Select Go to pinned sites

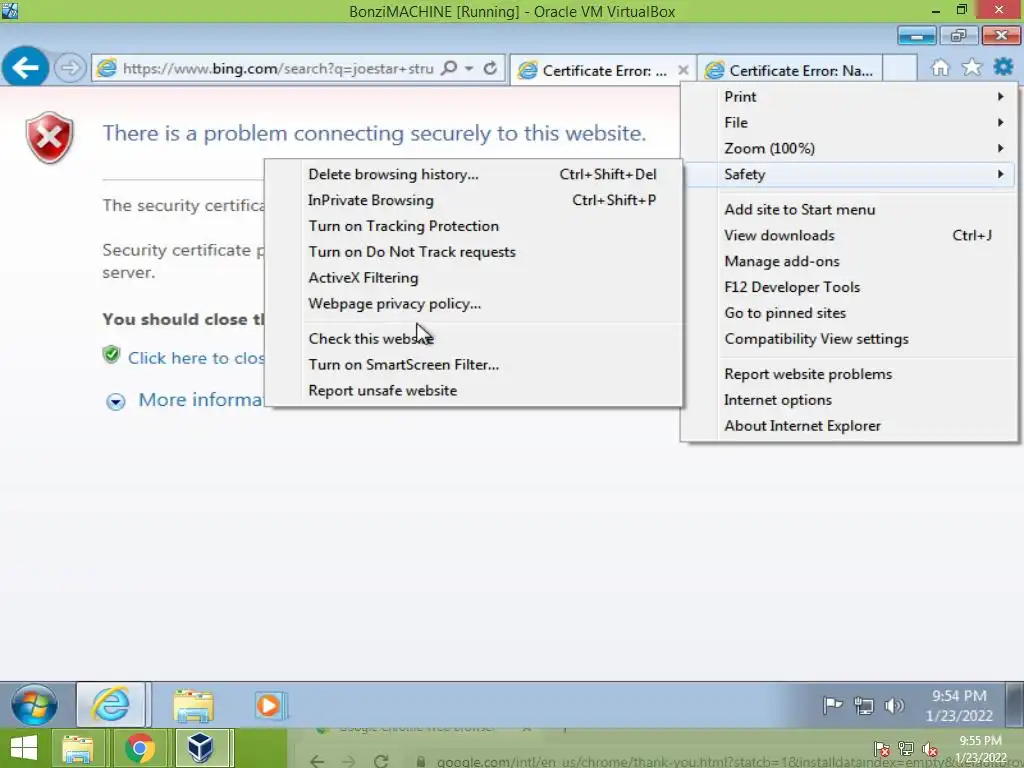tap(849, 313)
